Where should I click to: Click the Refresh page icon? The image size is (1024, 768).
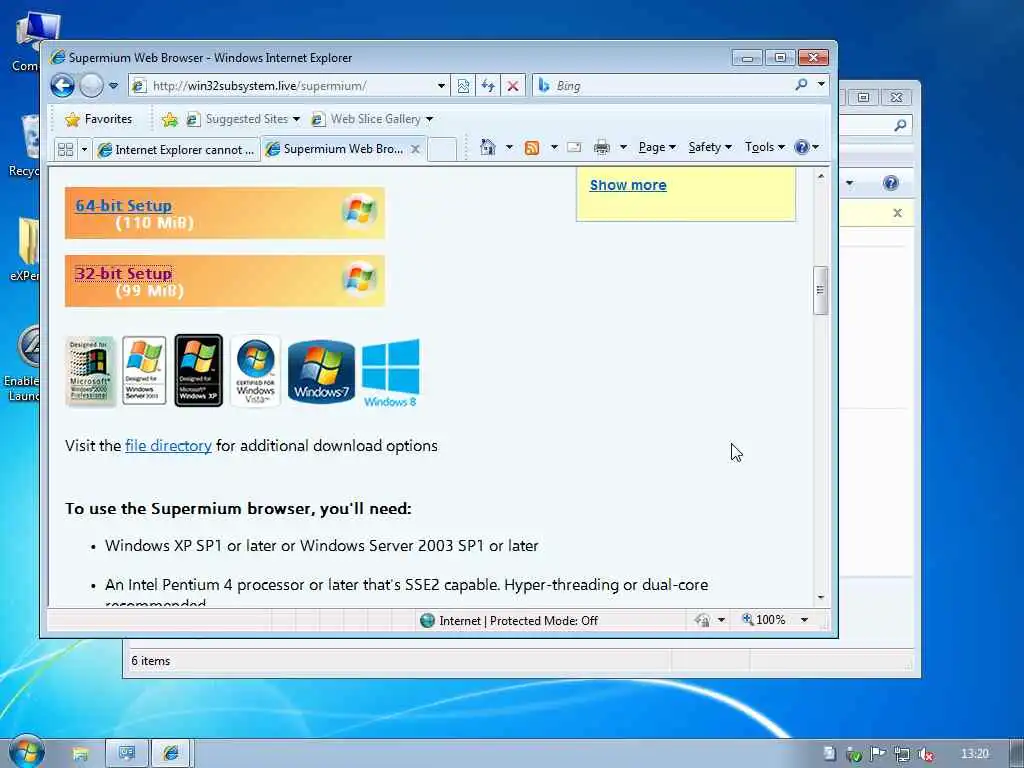488,86
